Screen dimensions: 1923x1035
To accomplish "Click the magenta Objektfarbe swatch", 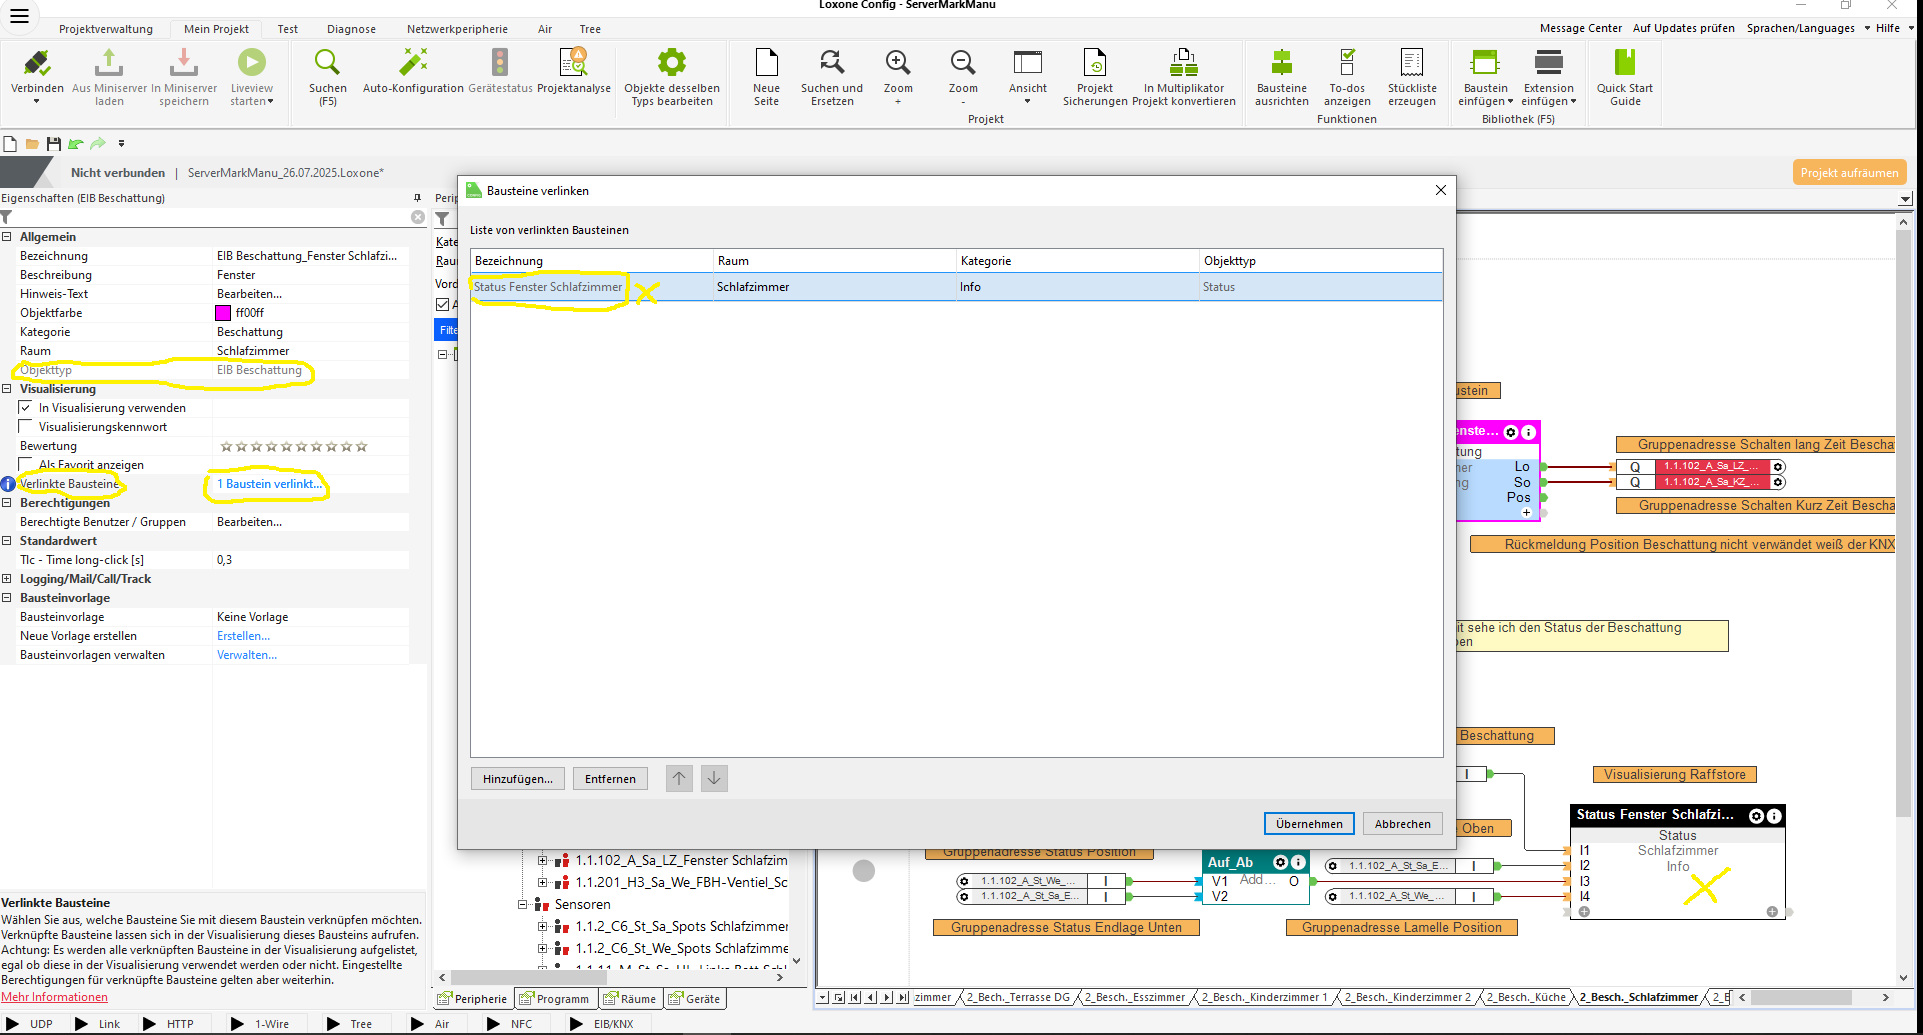I will (223, 313).
